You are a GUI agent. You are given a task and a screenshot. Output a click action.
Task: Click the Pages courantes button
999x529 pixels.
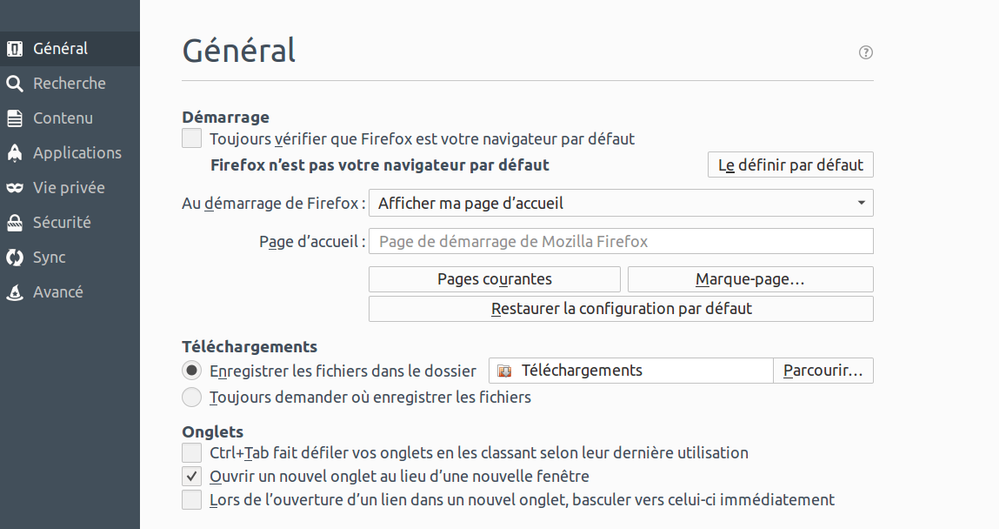point(494,279)
